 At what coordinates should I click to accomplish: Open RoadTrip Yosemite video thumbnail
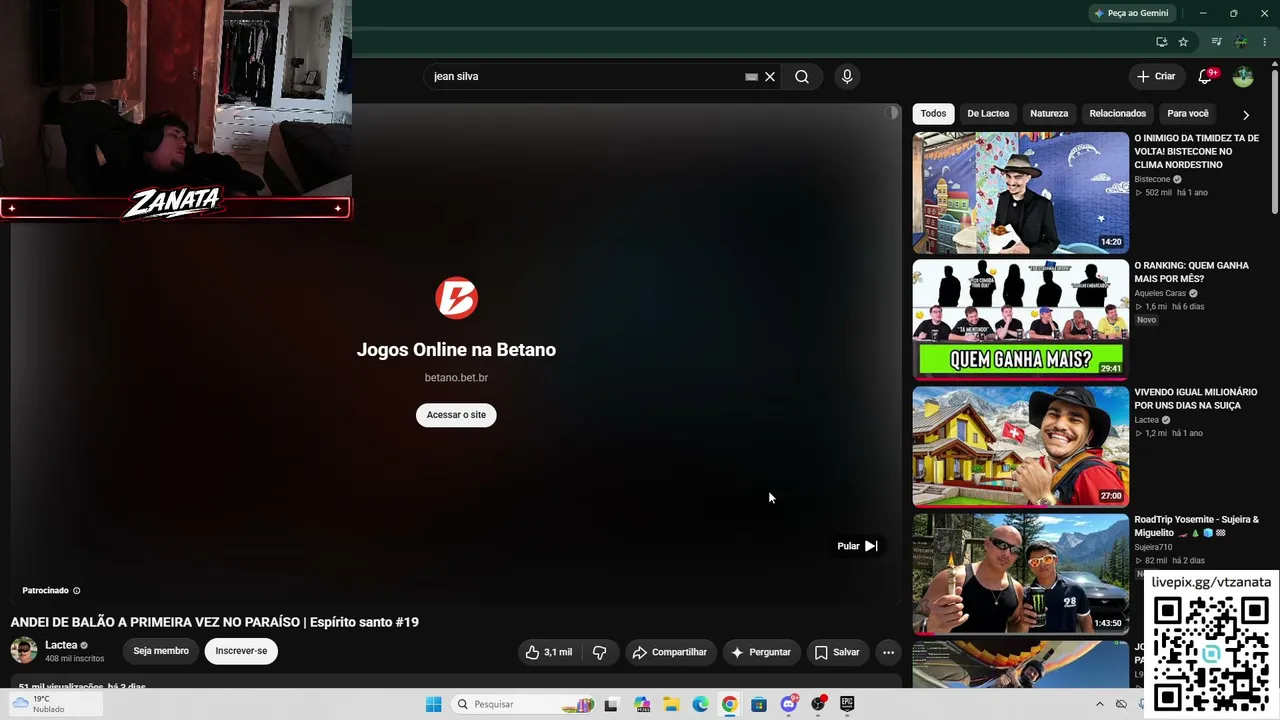click(x=1020, y=574)
